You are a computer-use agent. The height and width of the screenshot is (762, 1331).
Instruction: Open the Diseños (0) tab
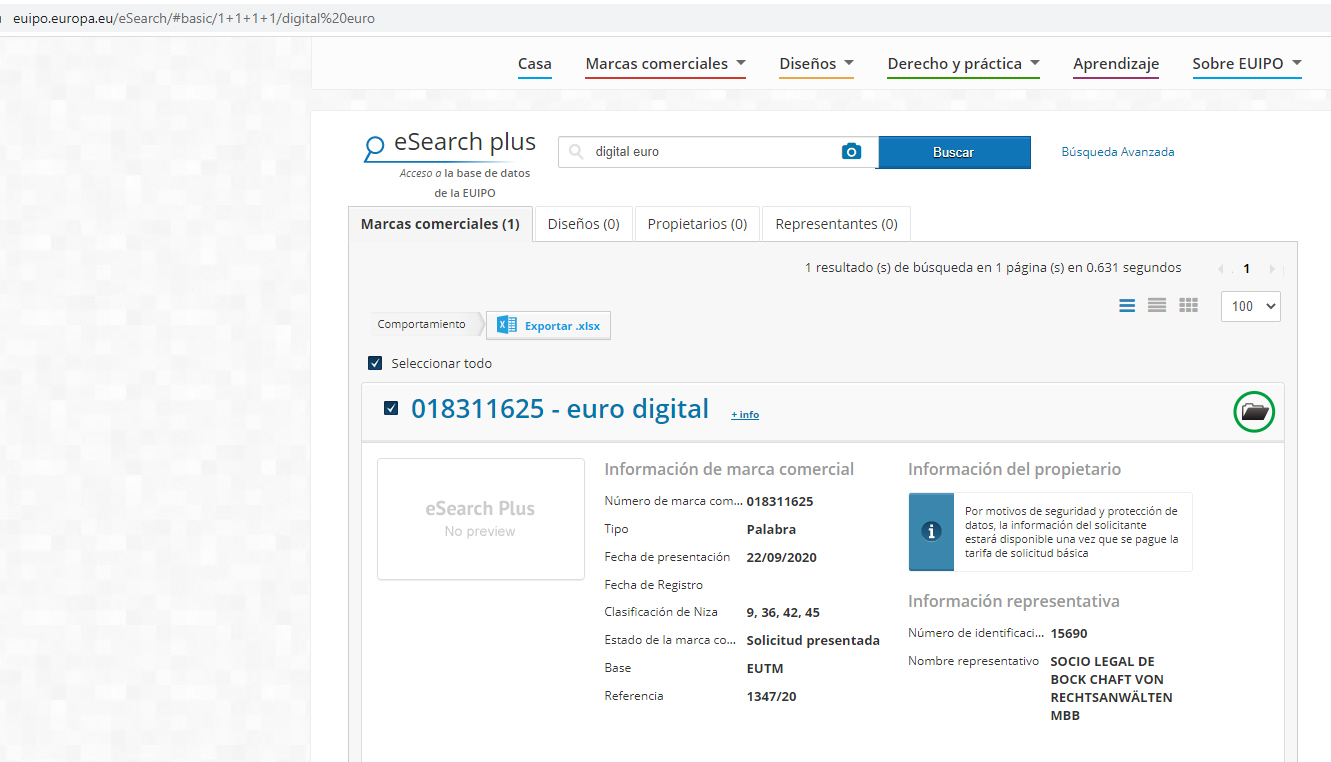pyautogui.click(x=583, y=224)
